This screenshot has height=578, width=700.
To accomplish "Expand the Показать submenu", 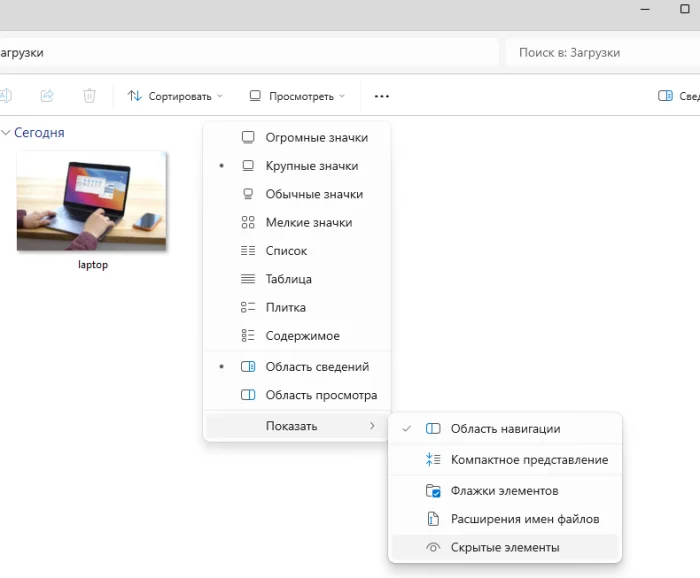I will tap(297, 426).
